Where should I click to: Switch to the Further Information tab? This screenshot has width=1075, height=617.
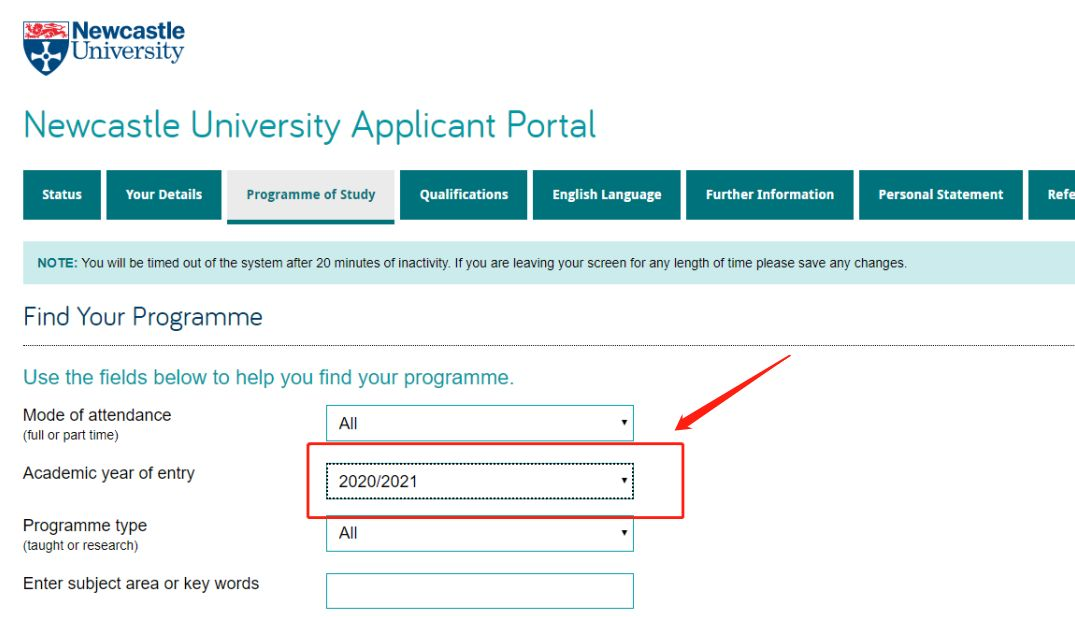(770, 195)
